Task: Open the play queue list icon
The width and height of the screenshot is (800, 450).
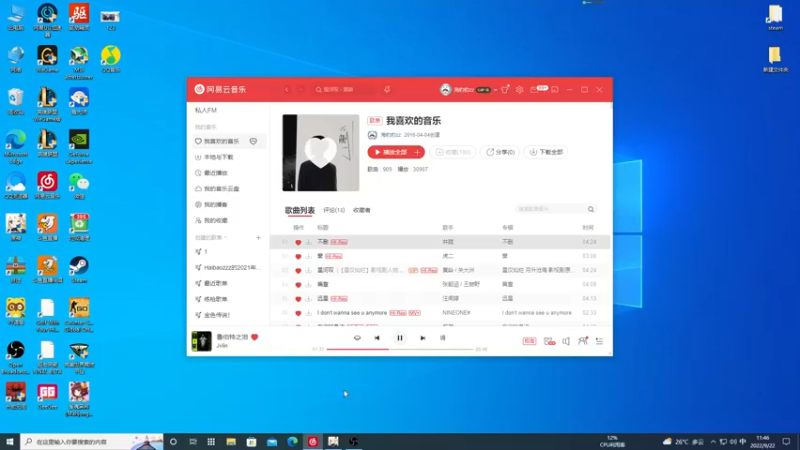Action: (599, 341)
